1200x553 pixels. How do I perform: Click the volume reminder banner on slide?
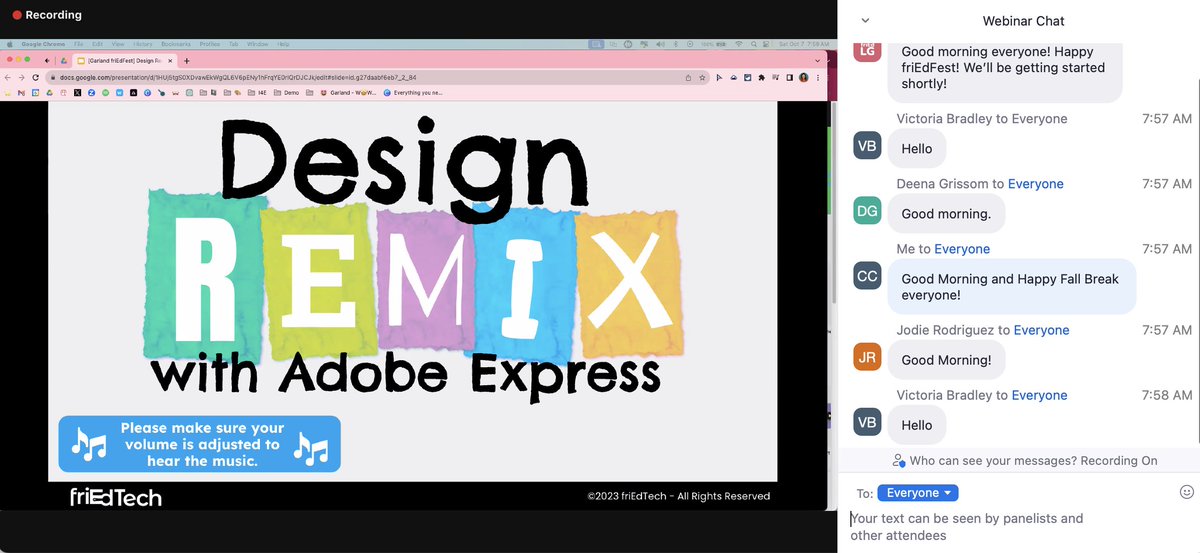pos(199,444)
